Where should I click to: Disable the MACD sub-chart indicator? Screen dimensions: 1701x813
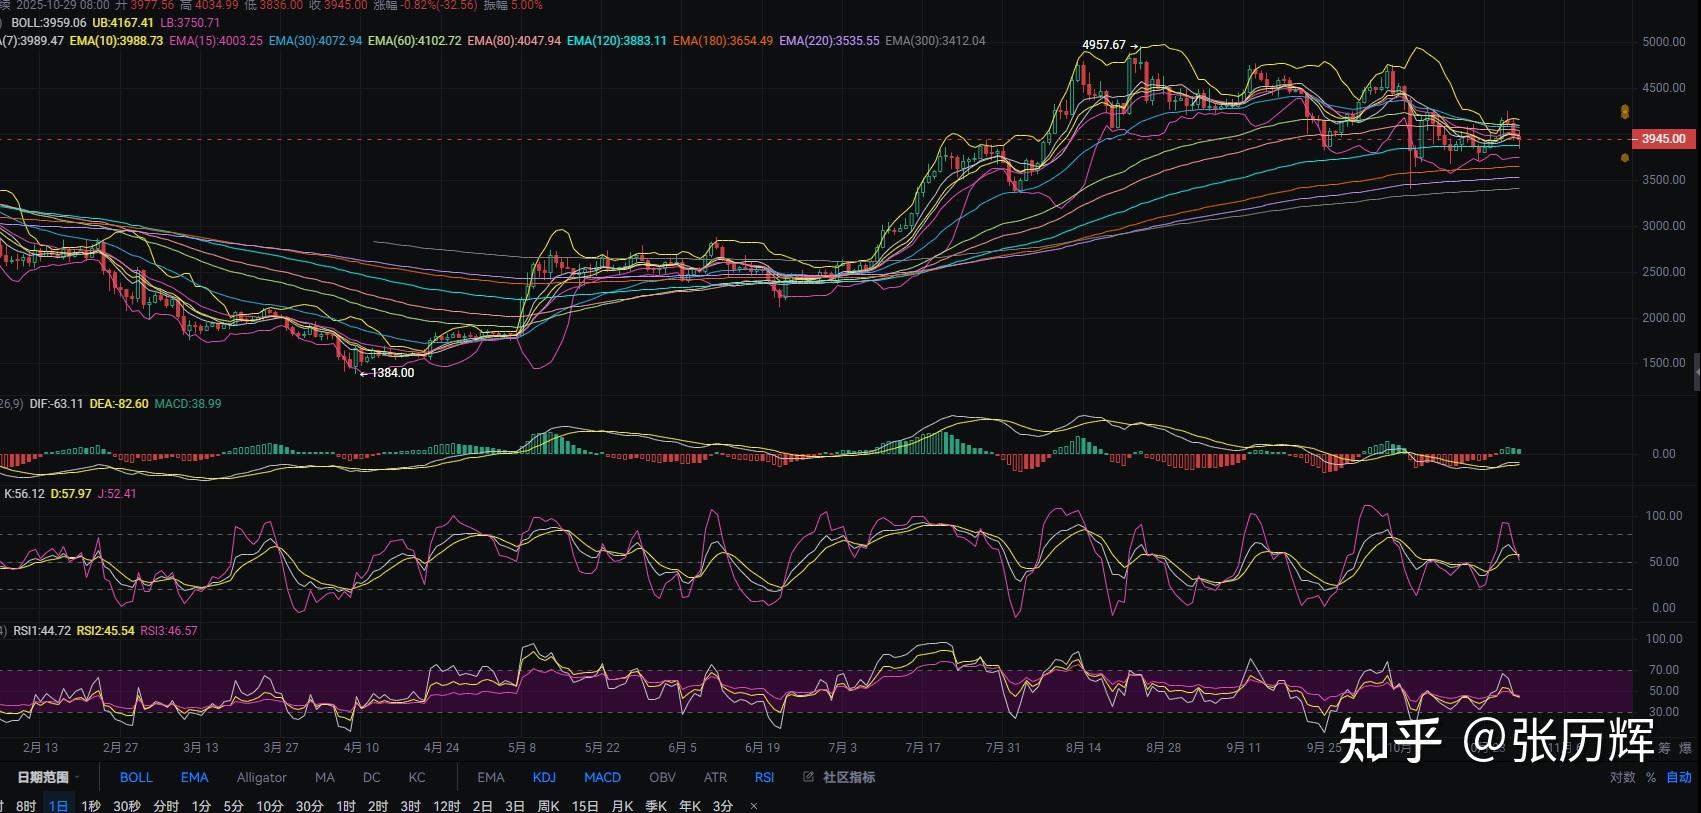tap(602, 777)
